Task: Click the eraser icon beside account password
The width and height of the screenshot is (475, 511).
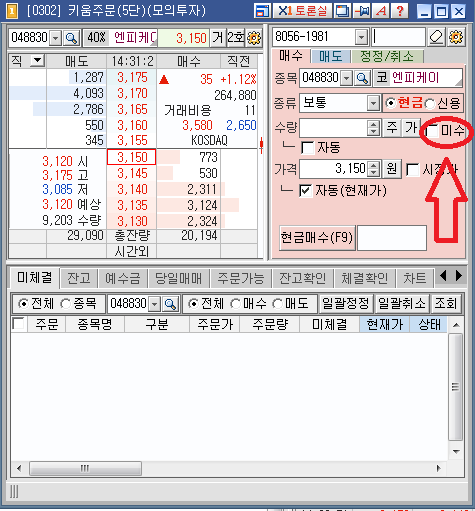Action: (x=436, y=37)
